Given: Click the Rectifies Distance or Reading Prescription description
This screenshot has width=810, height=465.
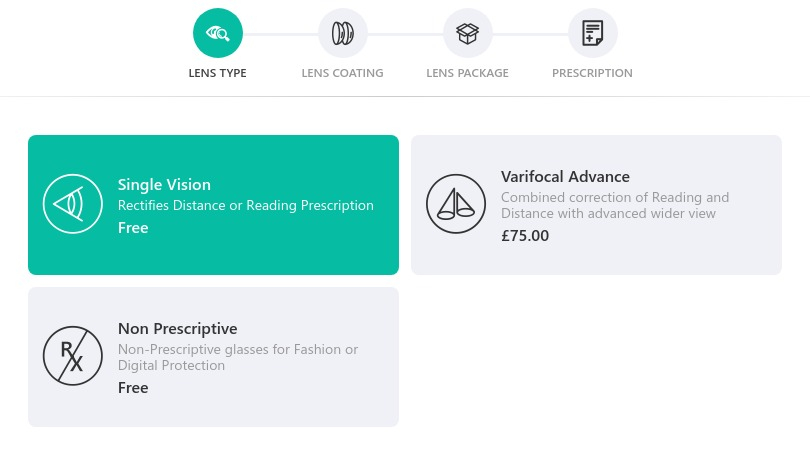Looking at the screenshot, I should (245, 206).
